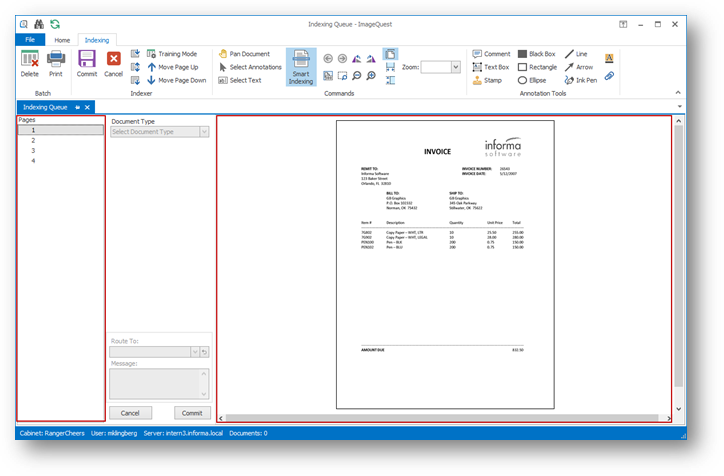The height and width of the screenshot is (476, 724).
Task: Rotate the page right
Action: pyautogui.click(x=371, y=59)
